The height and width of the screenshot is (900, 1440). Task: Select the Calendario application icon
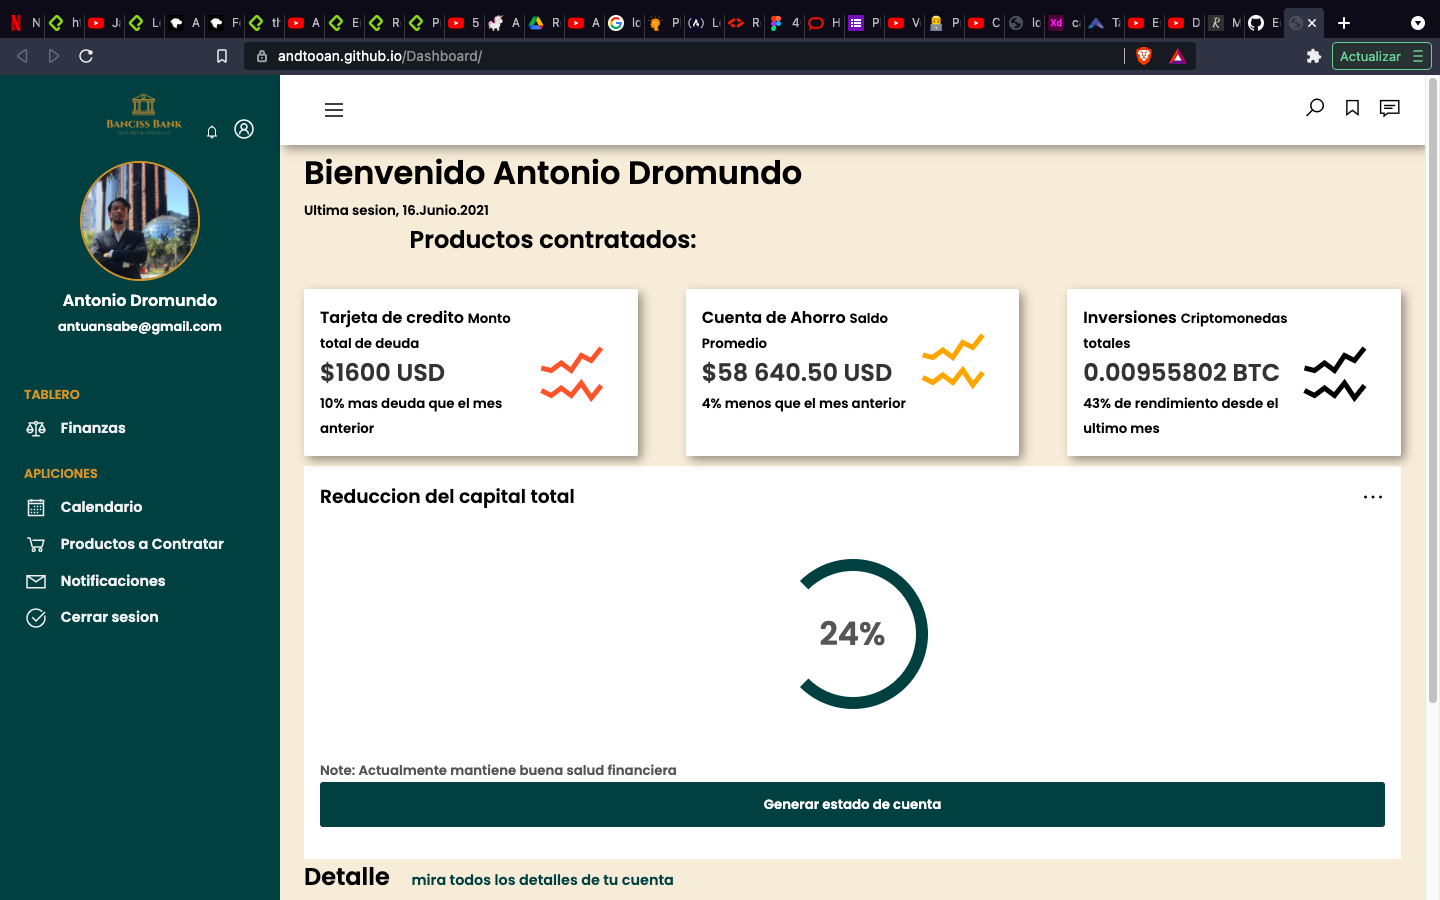click(x=36, y=507)
